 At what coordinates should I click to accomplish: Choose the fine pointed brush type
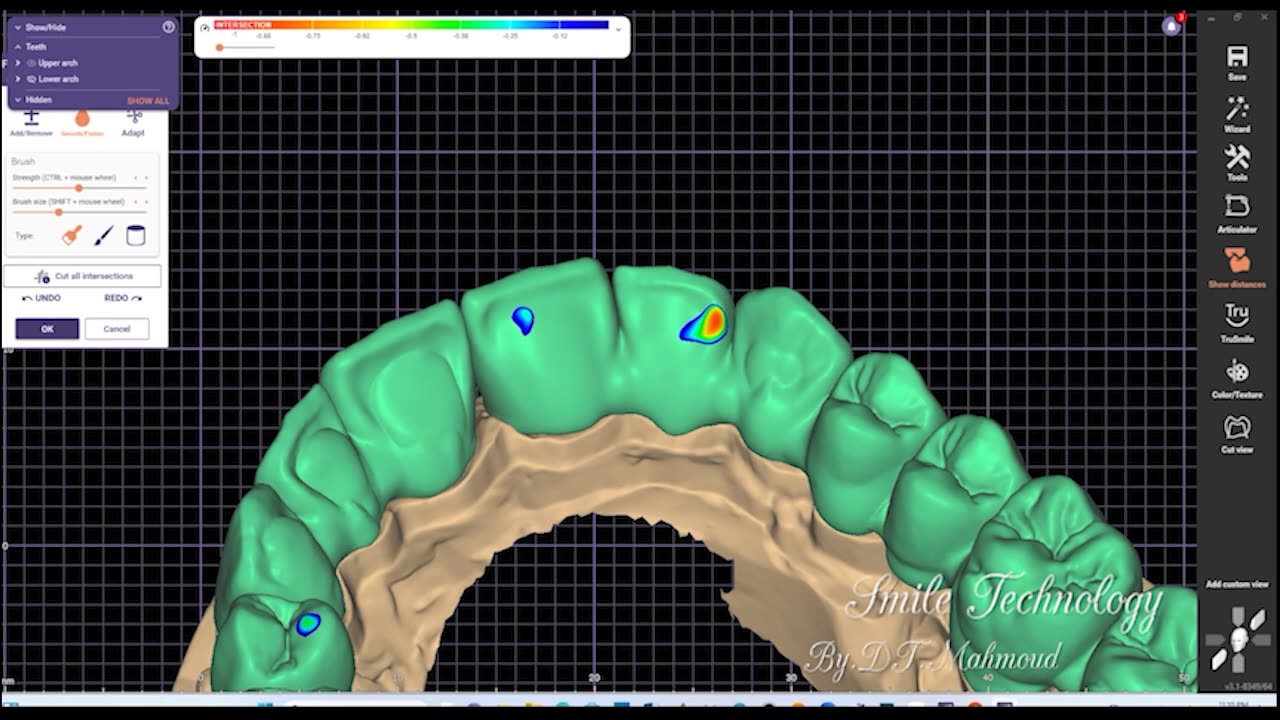(104, 236)
